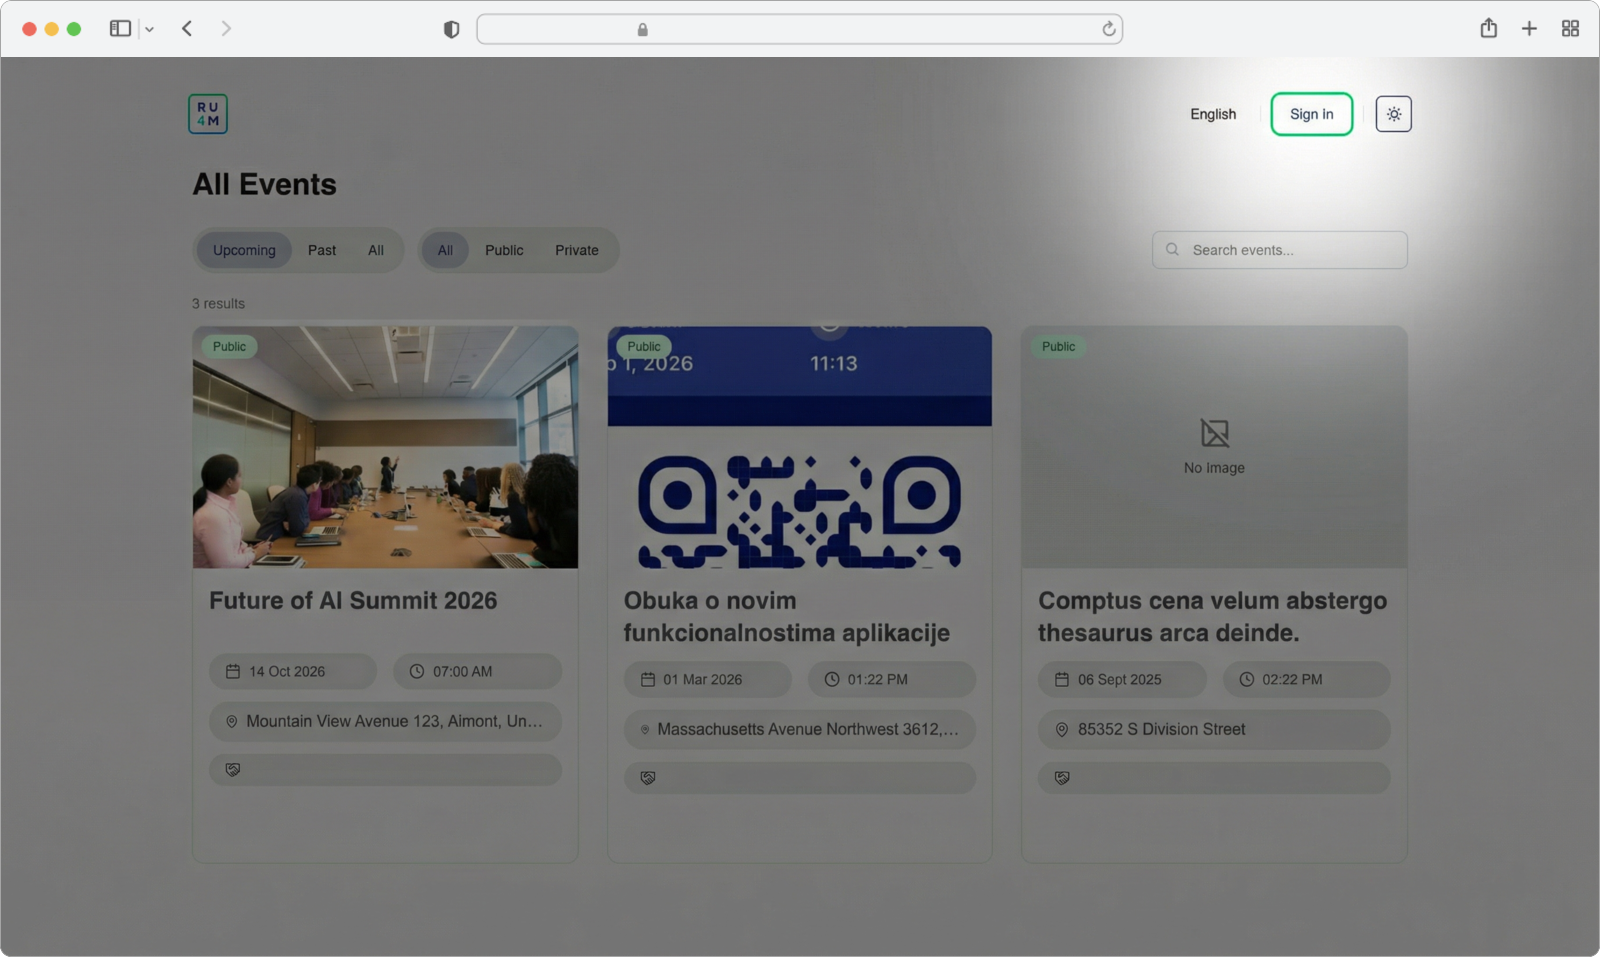Open the Future of AI Summit 2026 event

pos(352,600)
